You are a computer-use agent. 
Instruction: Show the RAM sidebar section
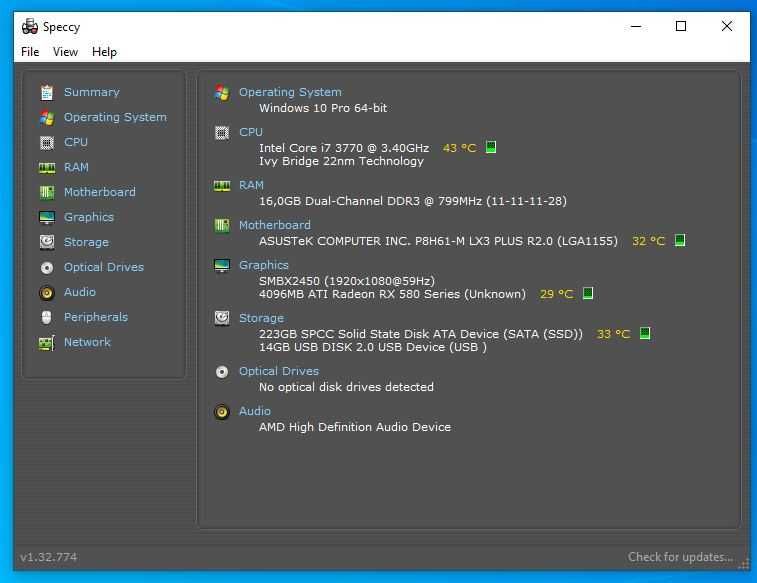pos(76,167)
